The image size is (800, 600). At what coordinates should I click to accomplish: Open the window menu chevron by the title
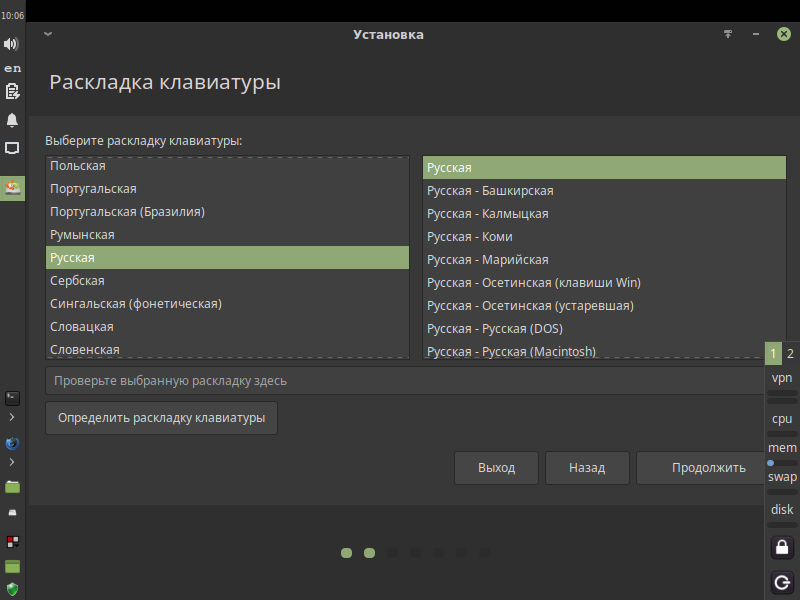click(48, 34)
